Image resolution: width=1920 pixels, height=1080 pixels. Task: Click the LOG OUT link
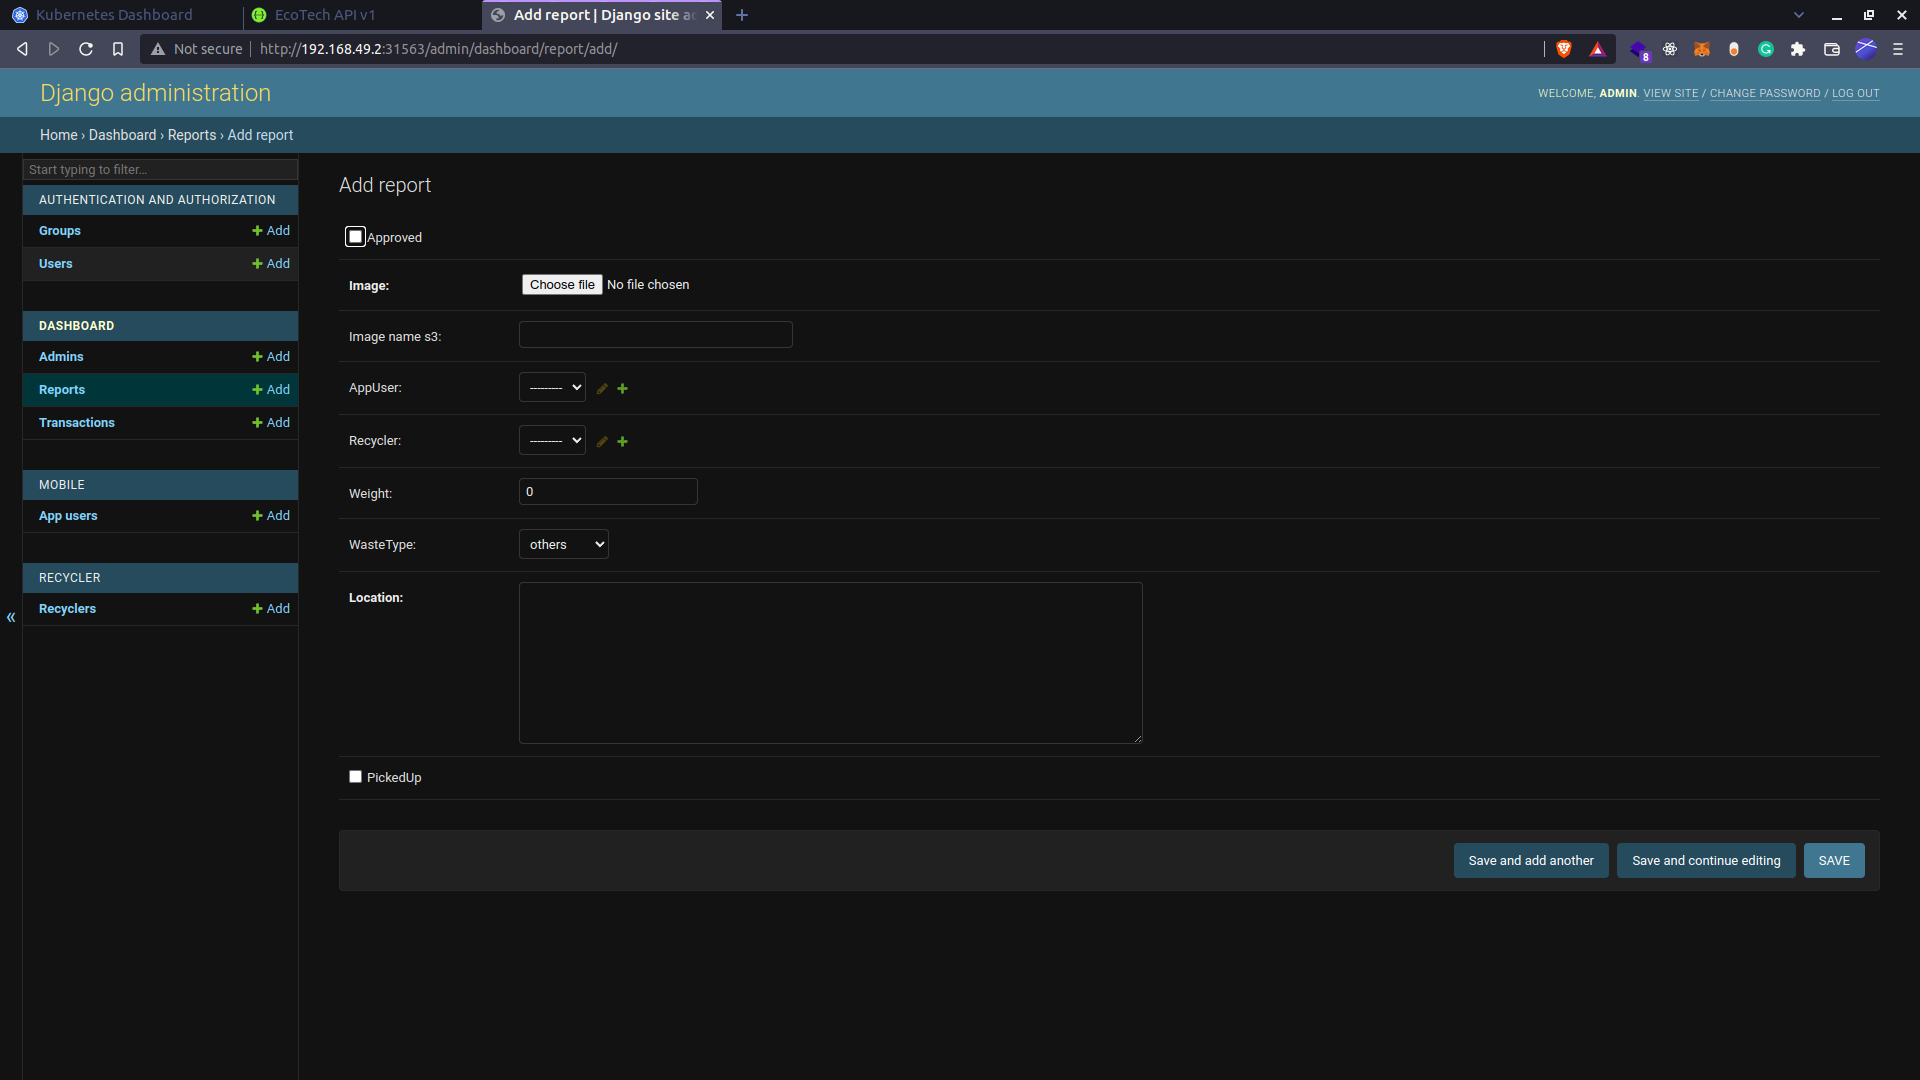tap(1855, 94)
